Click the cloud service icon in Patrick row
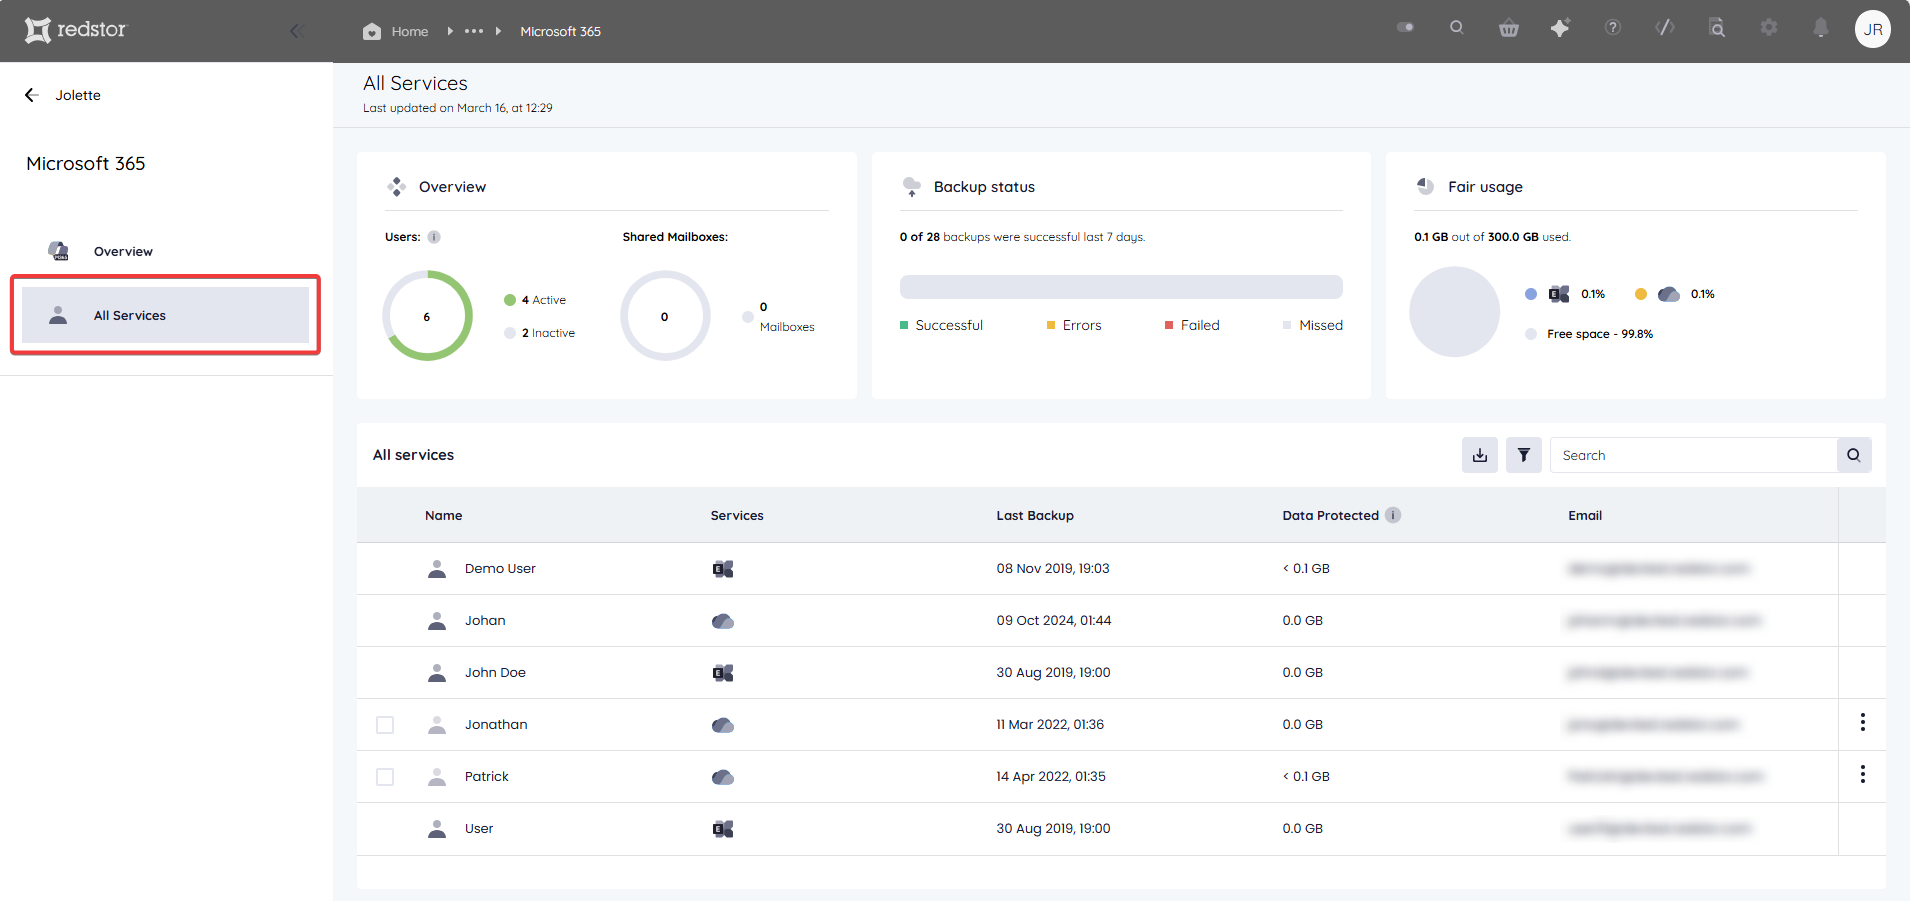This screenshot has height=901, width=1910. pyautogui.click(x=723, y=777)
